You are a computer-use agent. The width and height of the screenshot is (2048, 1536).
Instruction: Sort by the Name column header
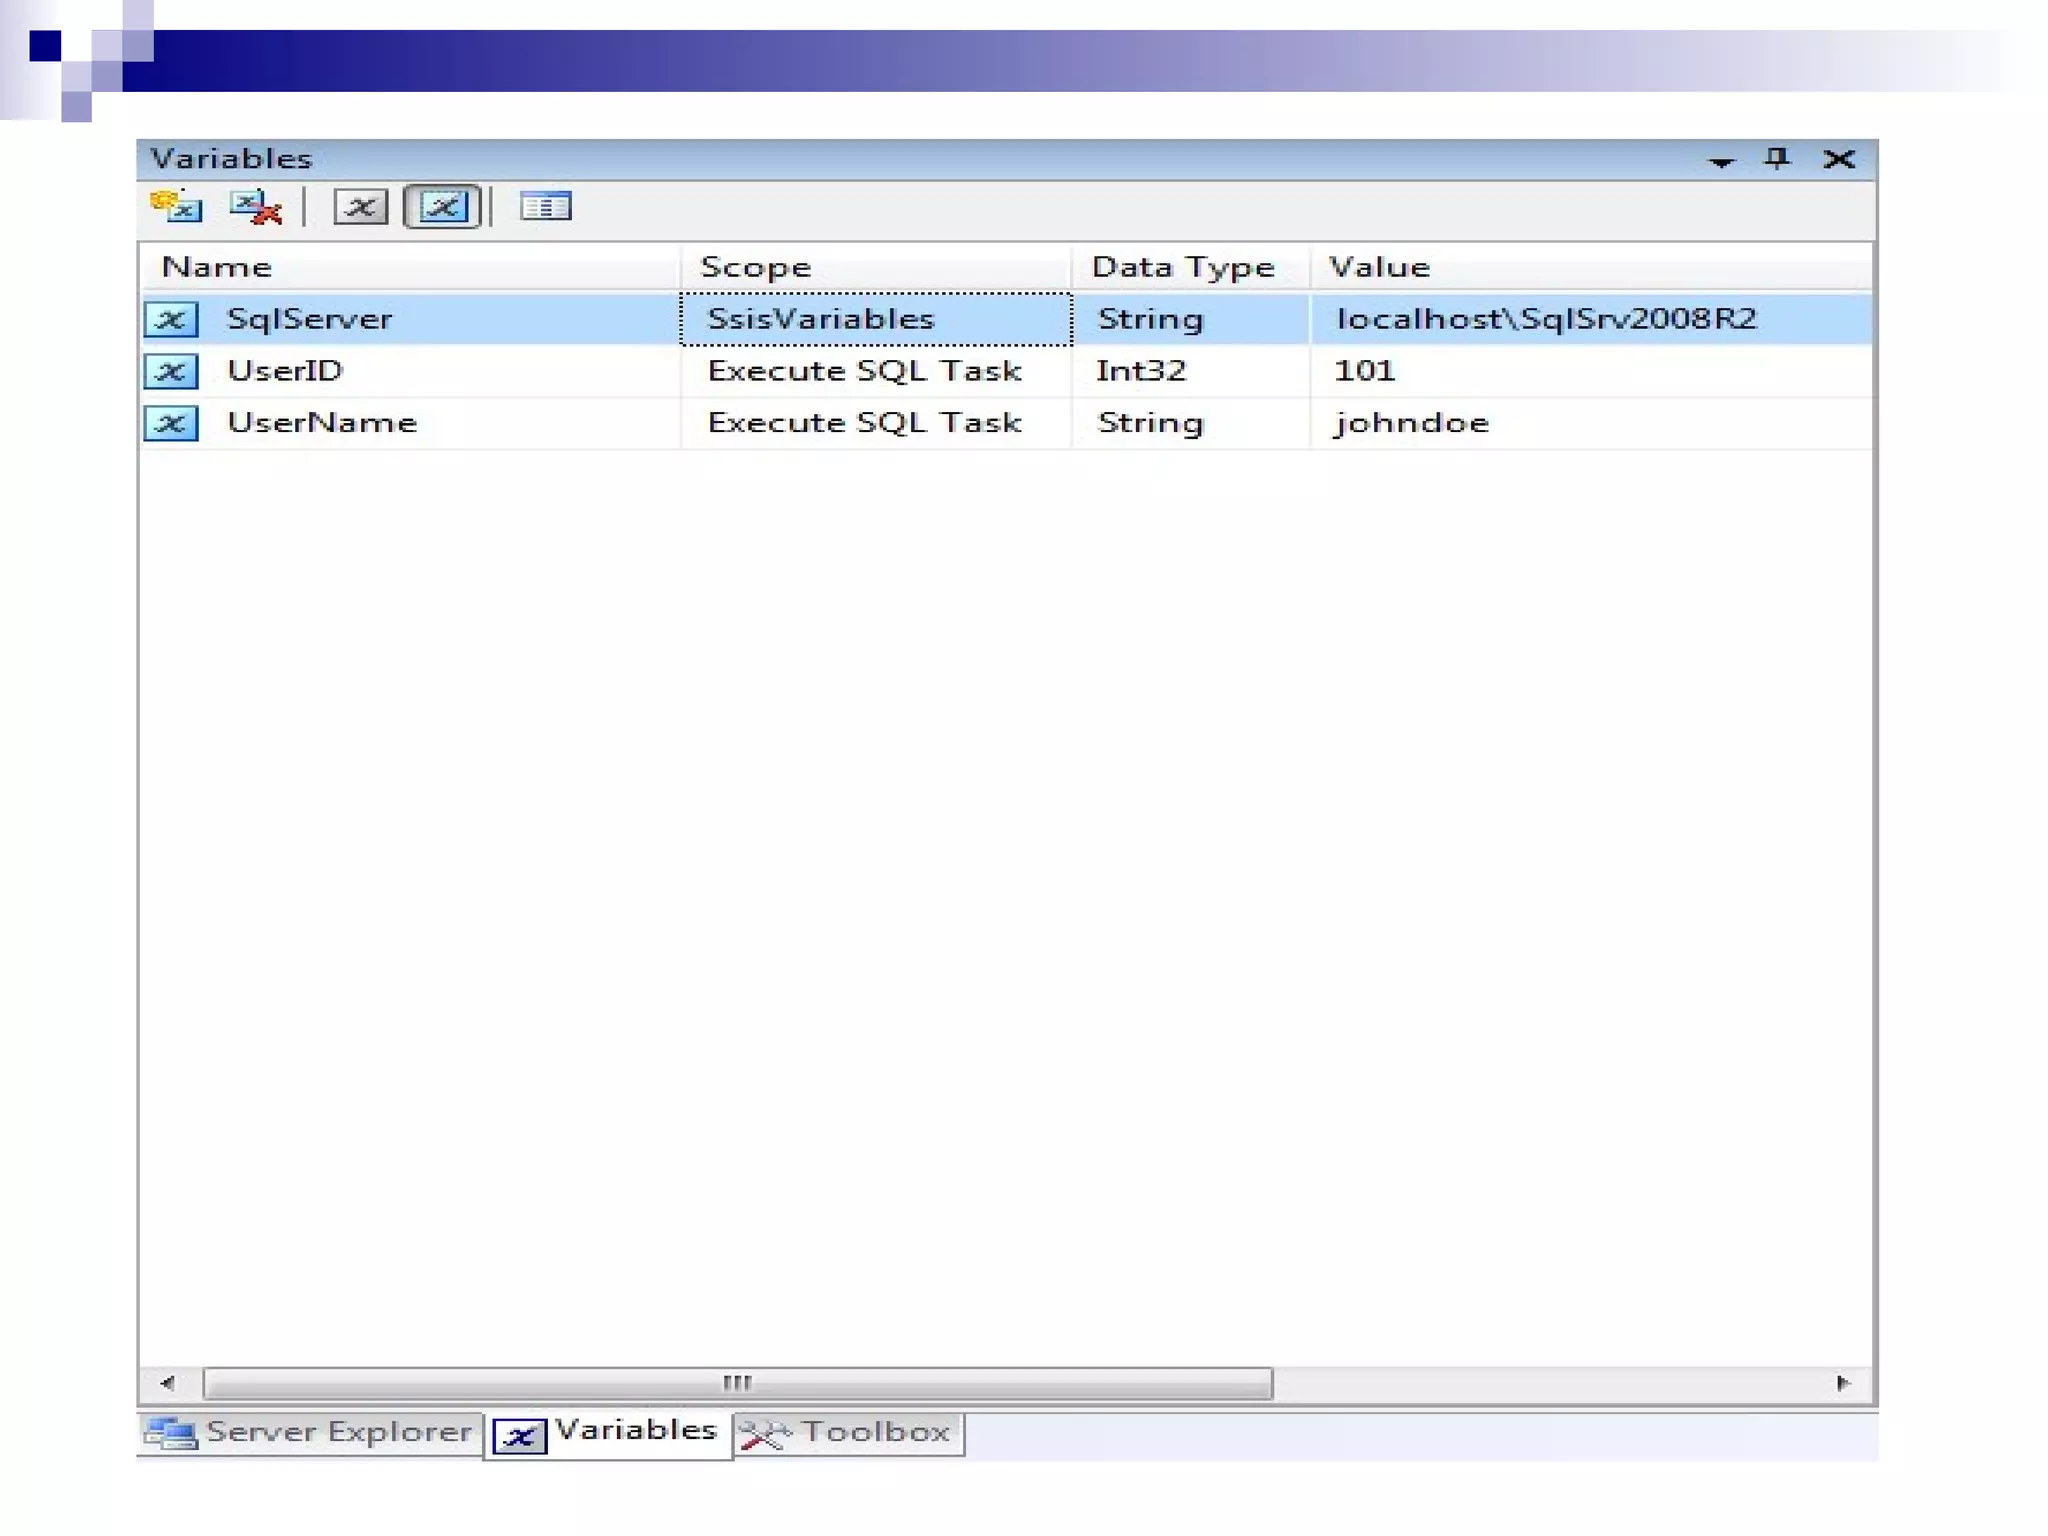pos(216,267)
